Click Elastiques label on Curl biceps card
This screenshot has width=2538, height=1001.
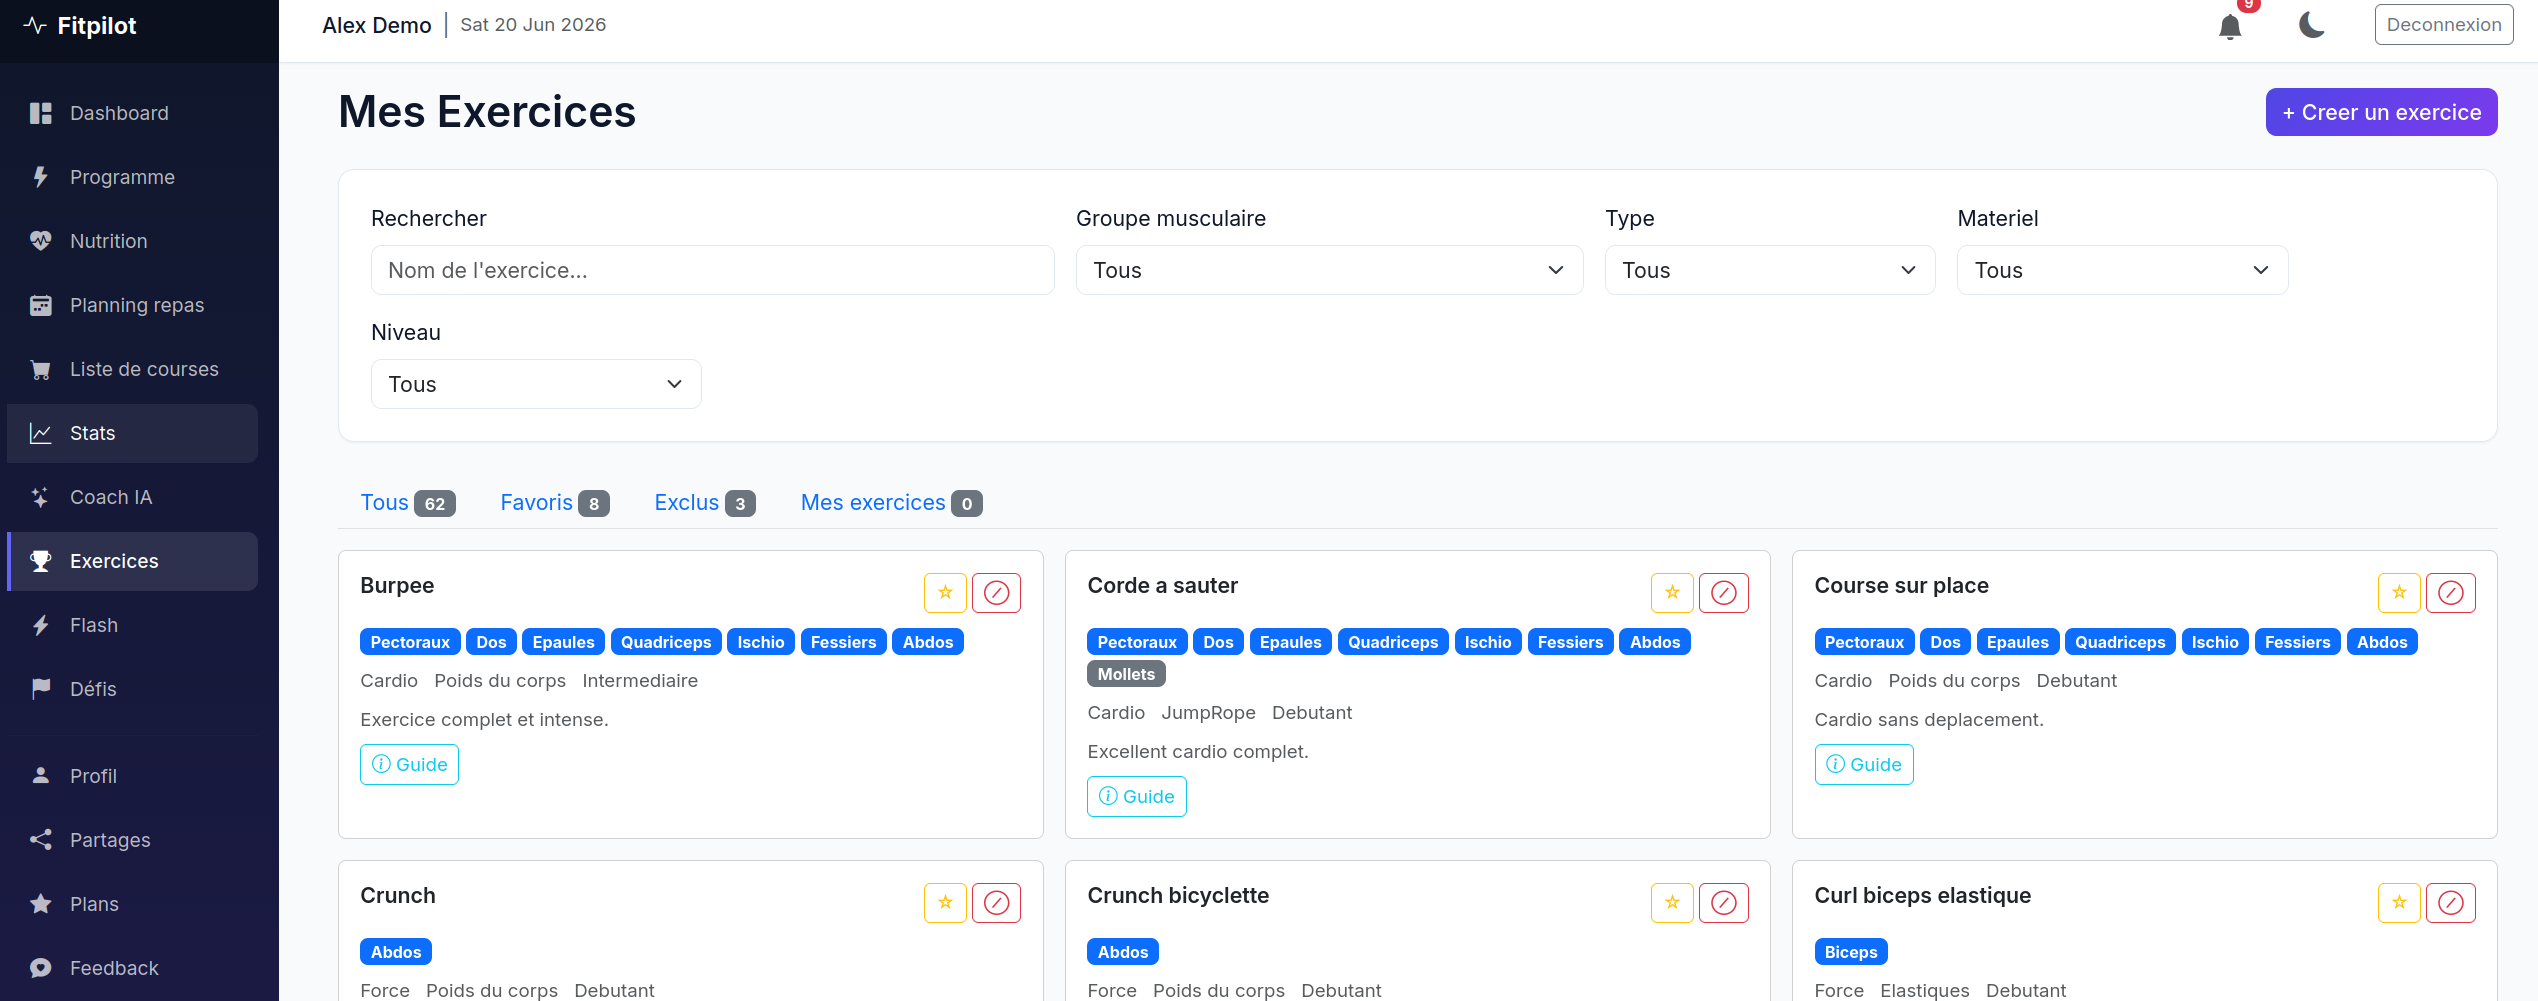pyautogui.click(x=1924, y=991)
